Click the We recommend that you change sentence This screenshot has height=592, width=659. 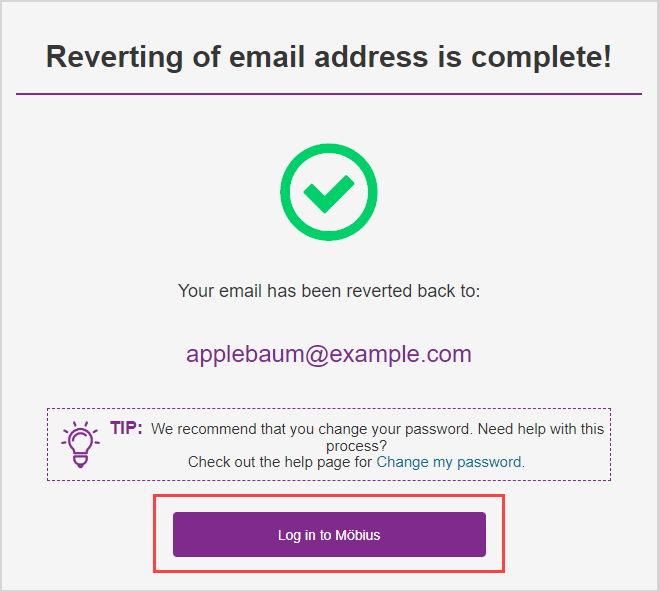click(x=310, y=429)
